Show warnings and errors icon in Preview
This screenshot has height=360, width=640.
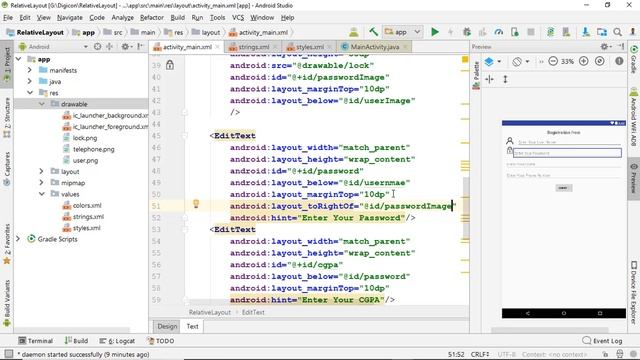click(619, 61)
